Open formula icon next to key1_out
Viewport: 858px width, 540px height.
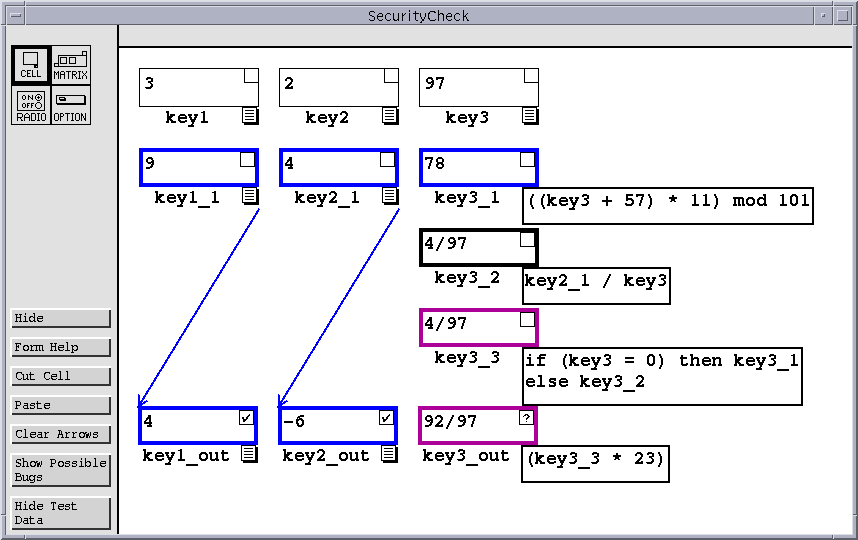250,454
